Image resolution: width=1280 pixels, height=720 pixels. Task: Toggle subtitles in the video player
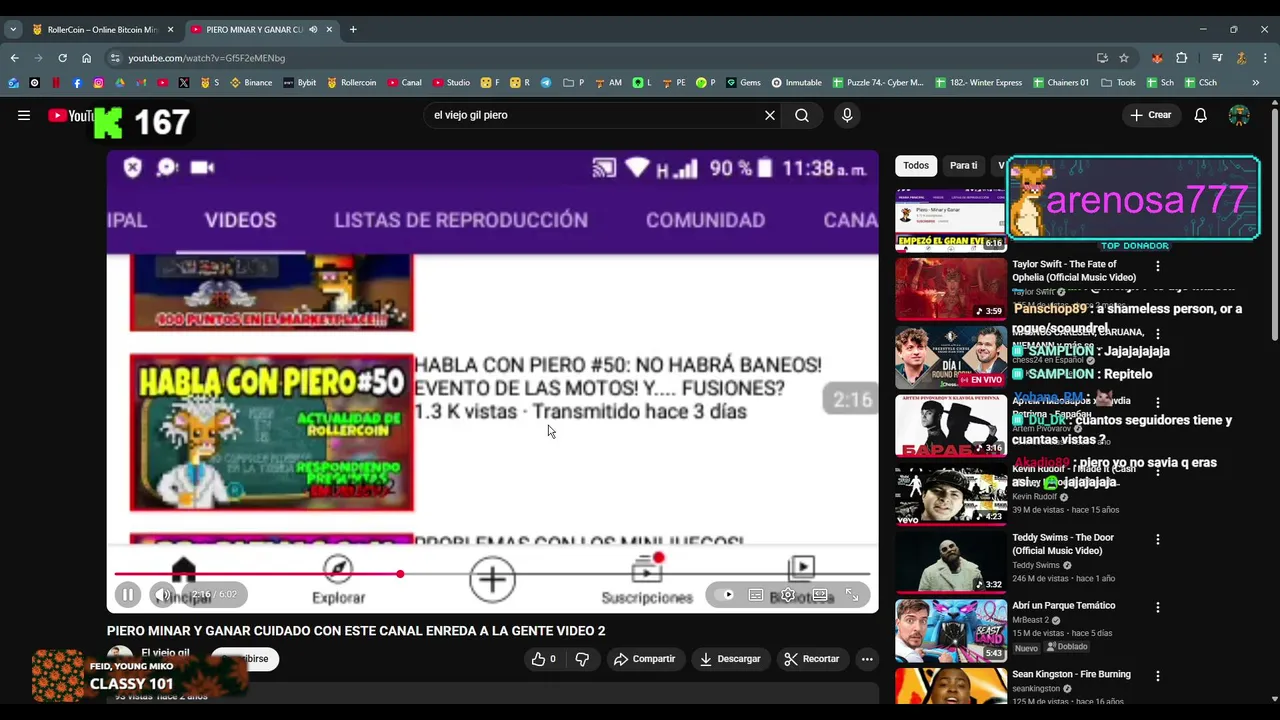tap(756, 595)
